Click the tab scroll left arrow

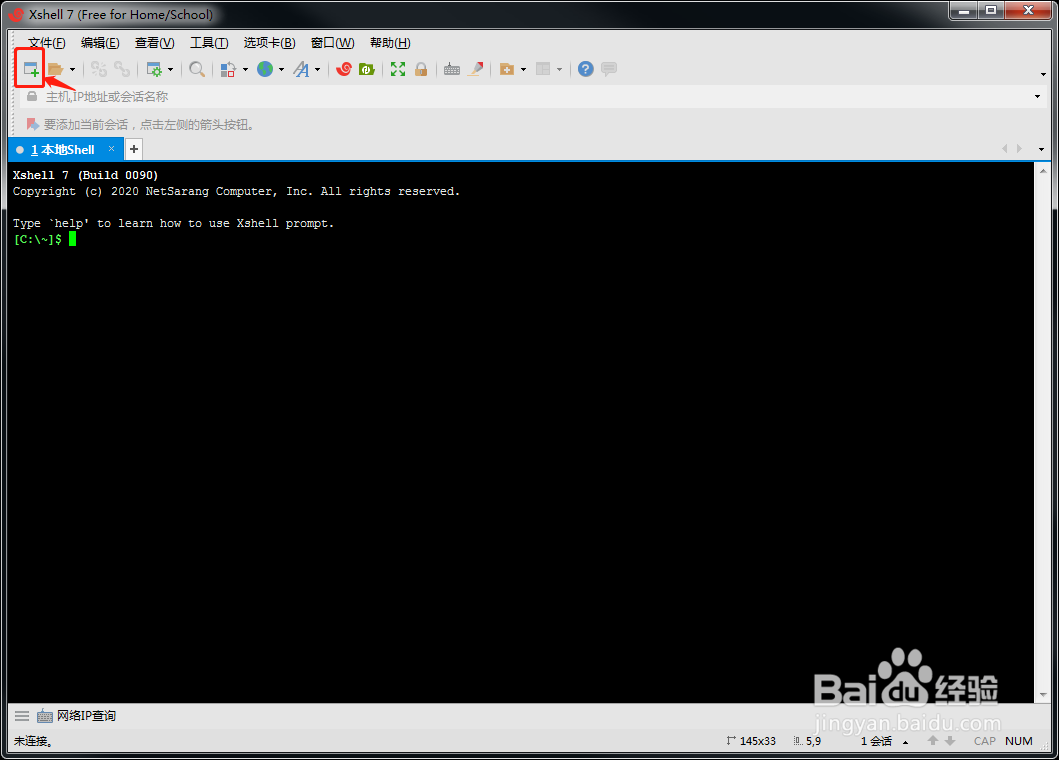click(1004, 149)
